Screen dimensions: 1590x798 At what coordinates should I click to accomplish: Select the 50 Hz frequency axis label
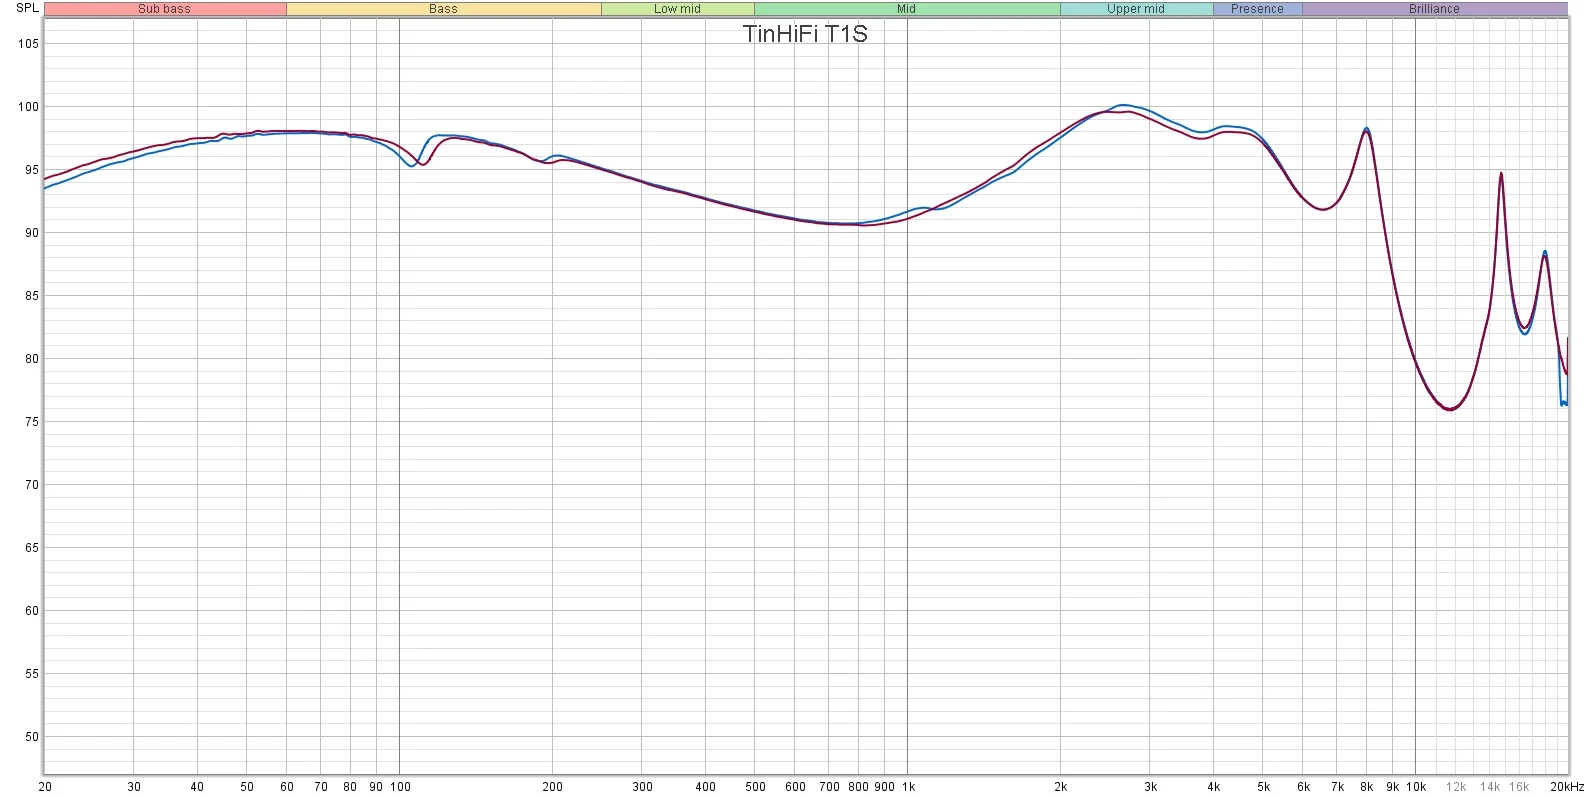pyautogui.click(x=247, y=787)
